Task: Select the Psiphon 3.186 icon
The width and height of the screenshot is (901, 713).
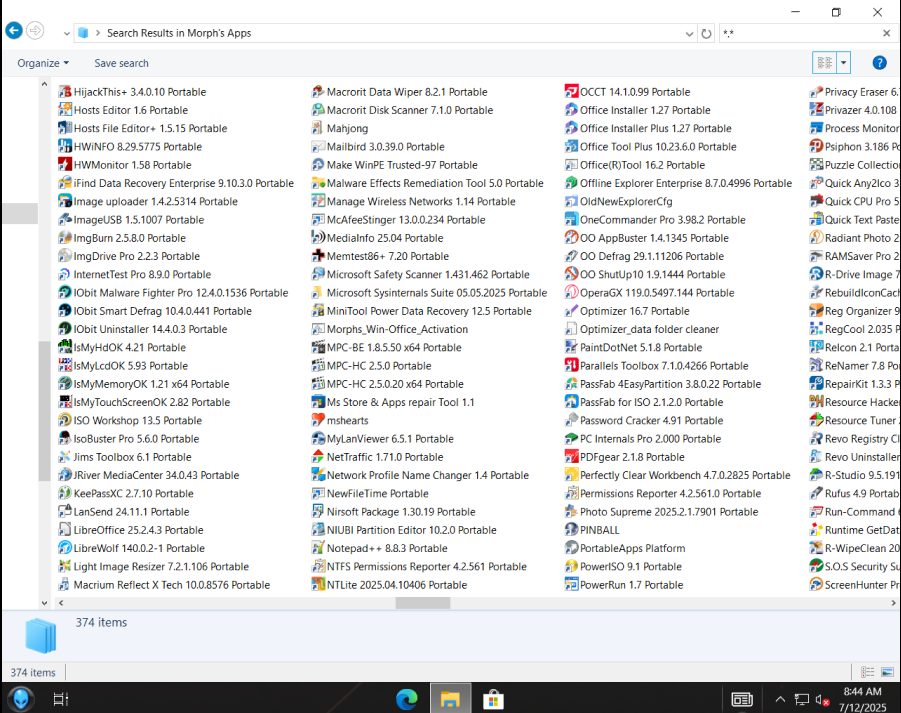Action: point(816,147)
